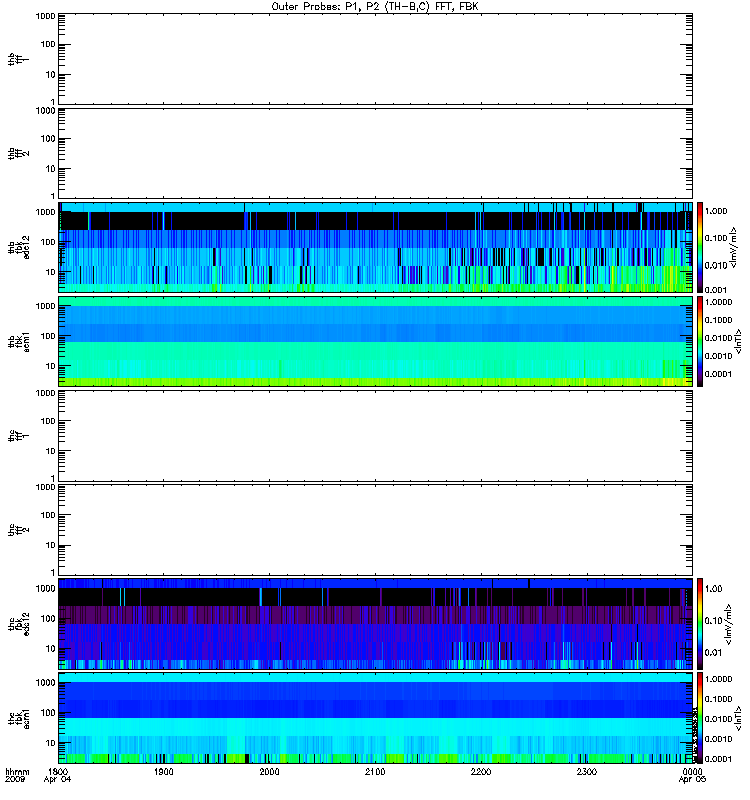Click the '<|nT|>' unit label beside thb scm1 bar
Screen dimensions: 750x800
[738, 341]
